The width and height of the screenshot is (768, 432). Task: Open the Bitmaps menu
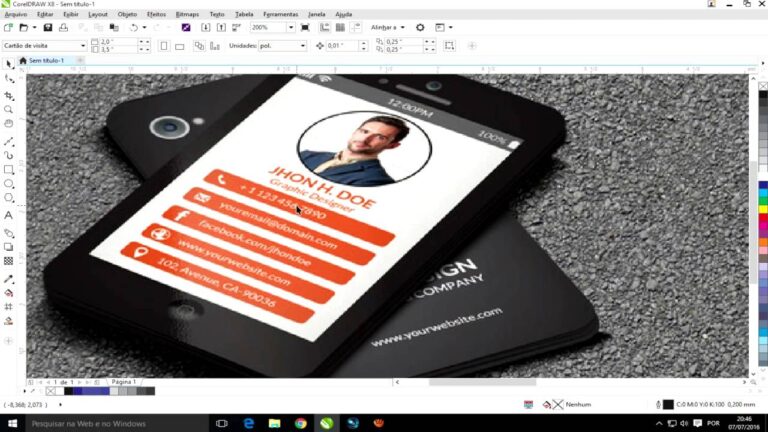pyautogui.click(x=187, y=14)
